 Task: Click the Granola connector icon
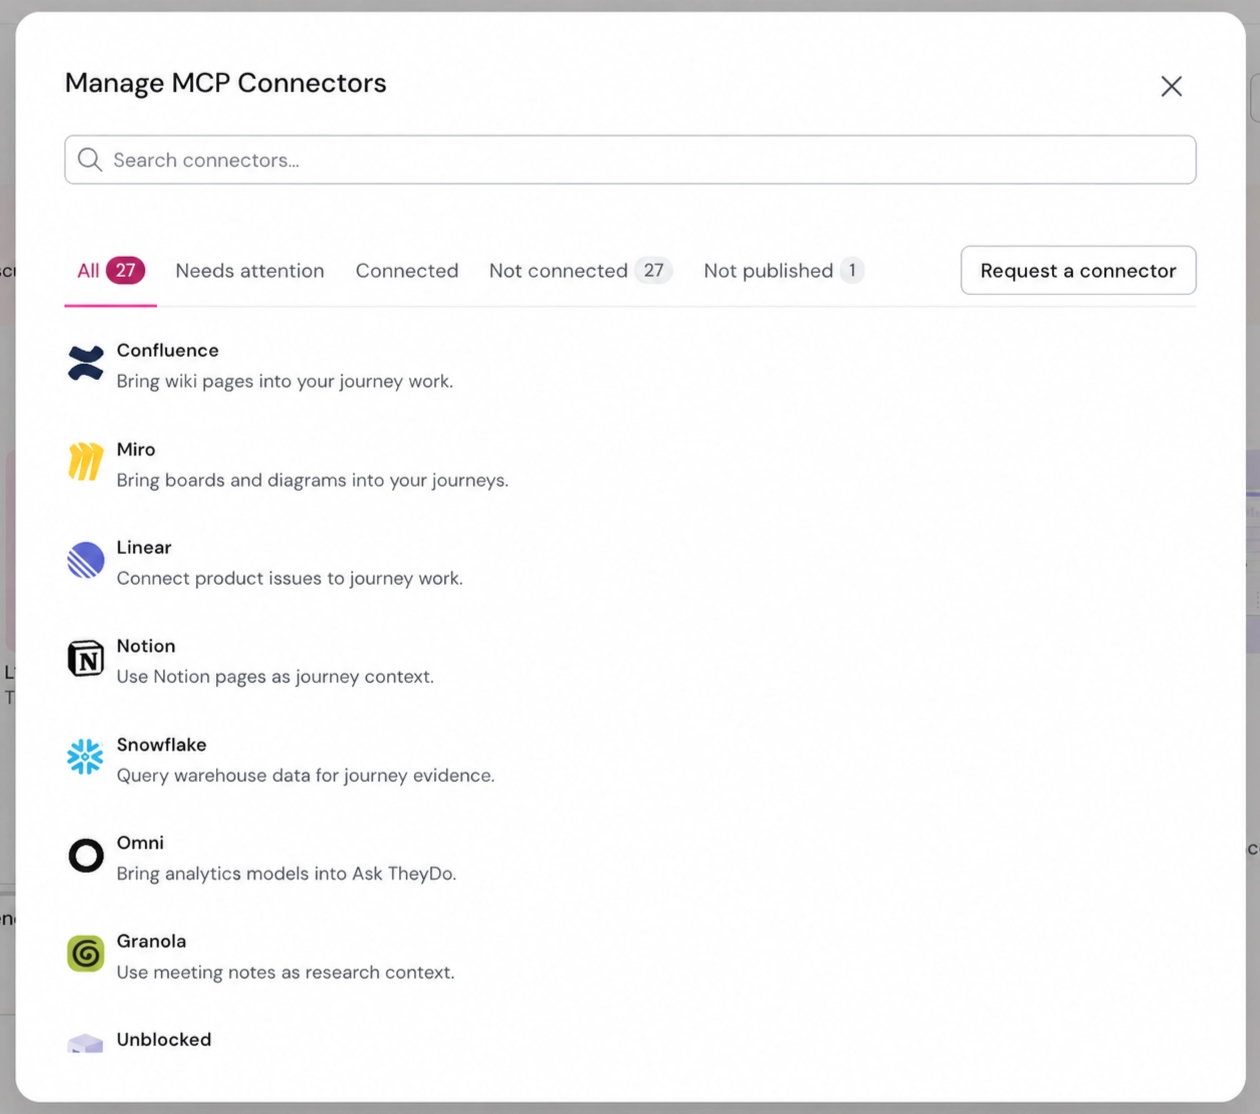coord(85,954)
